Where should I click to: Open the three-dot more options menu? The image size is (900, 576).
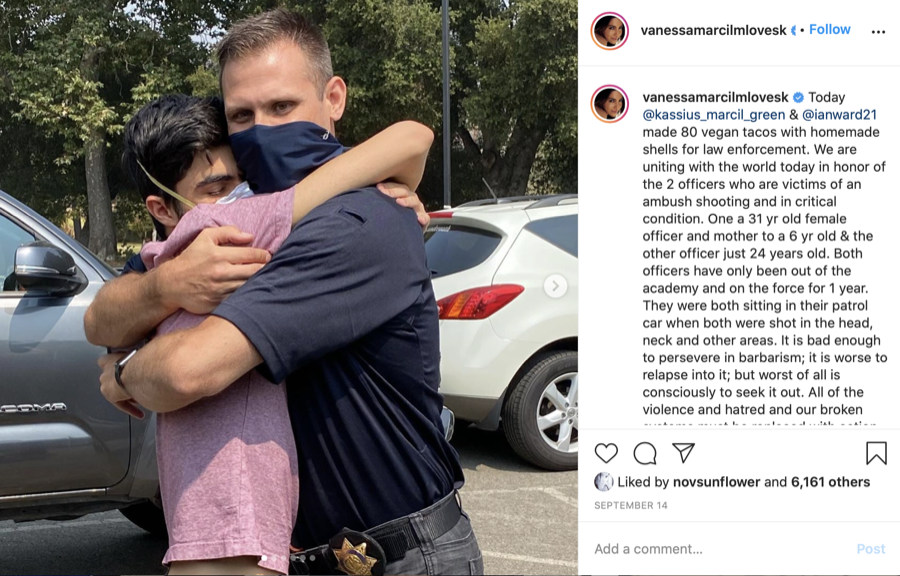click(878, 32)
